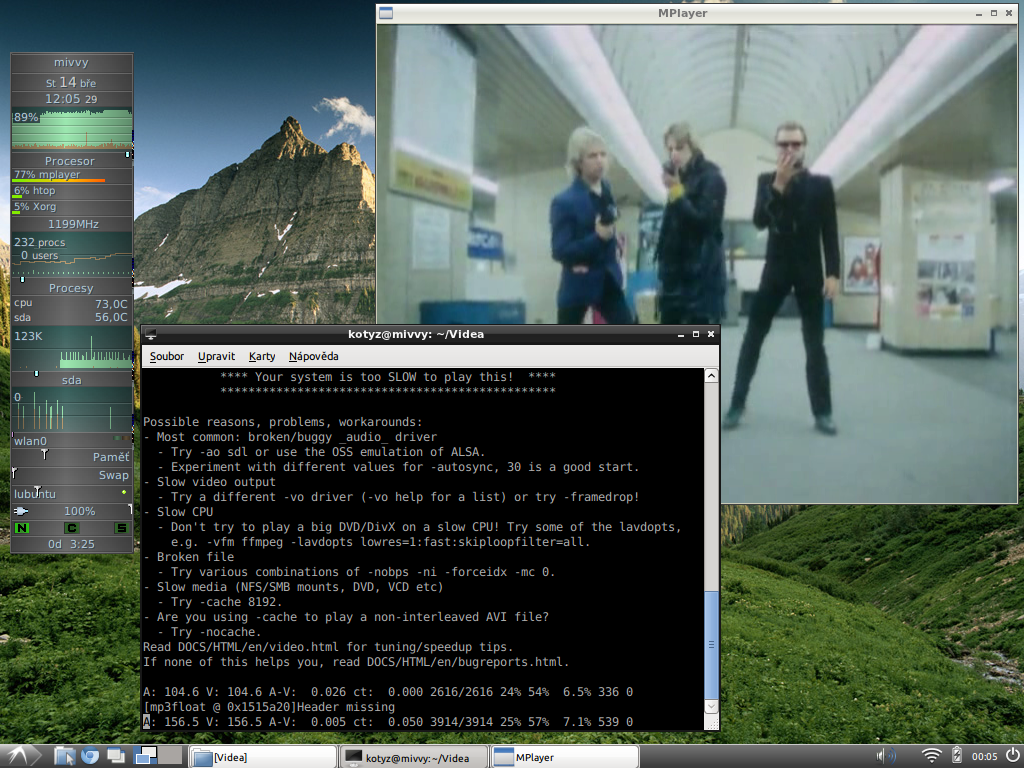The height and width of the screenshot is (768, 1024).
Task: Open the Nápověda menu in the terminal
Action: 313,356
